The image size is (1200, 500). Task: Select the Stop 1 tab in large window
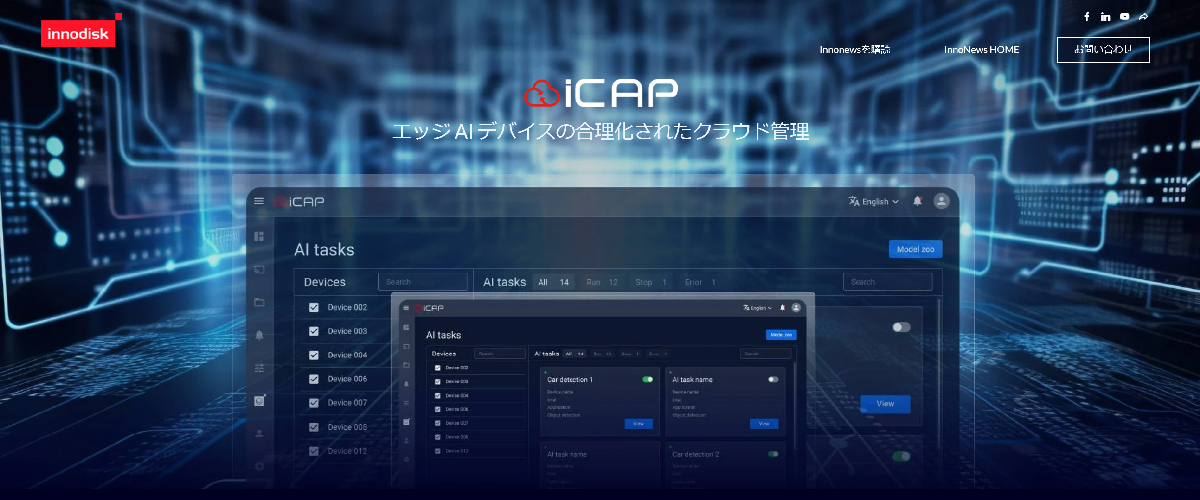tap(651, 282)
